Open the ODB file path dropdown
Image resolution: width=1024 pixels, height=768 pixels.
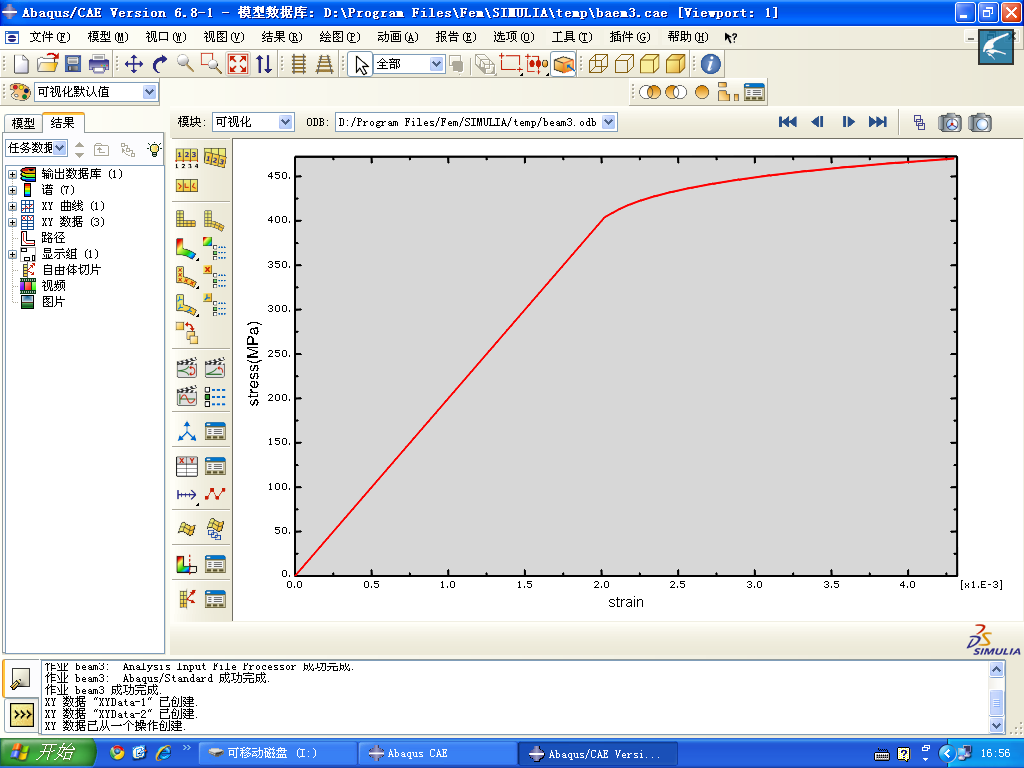click(x=608, y=122)
